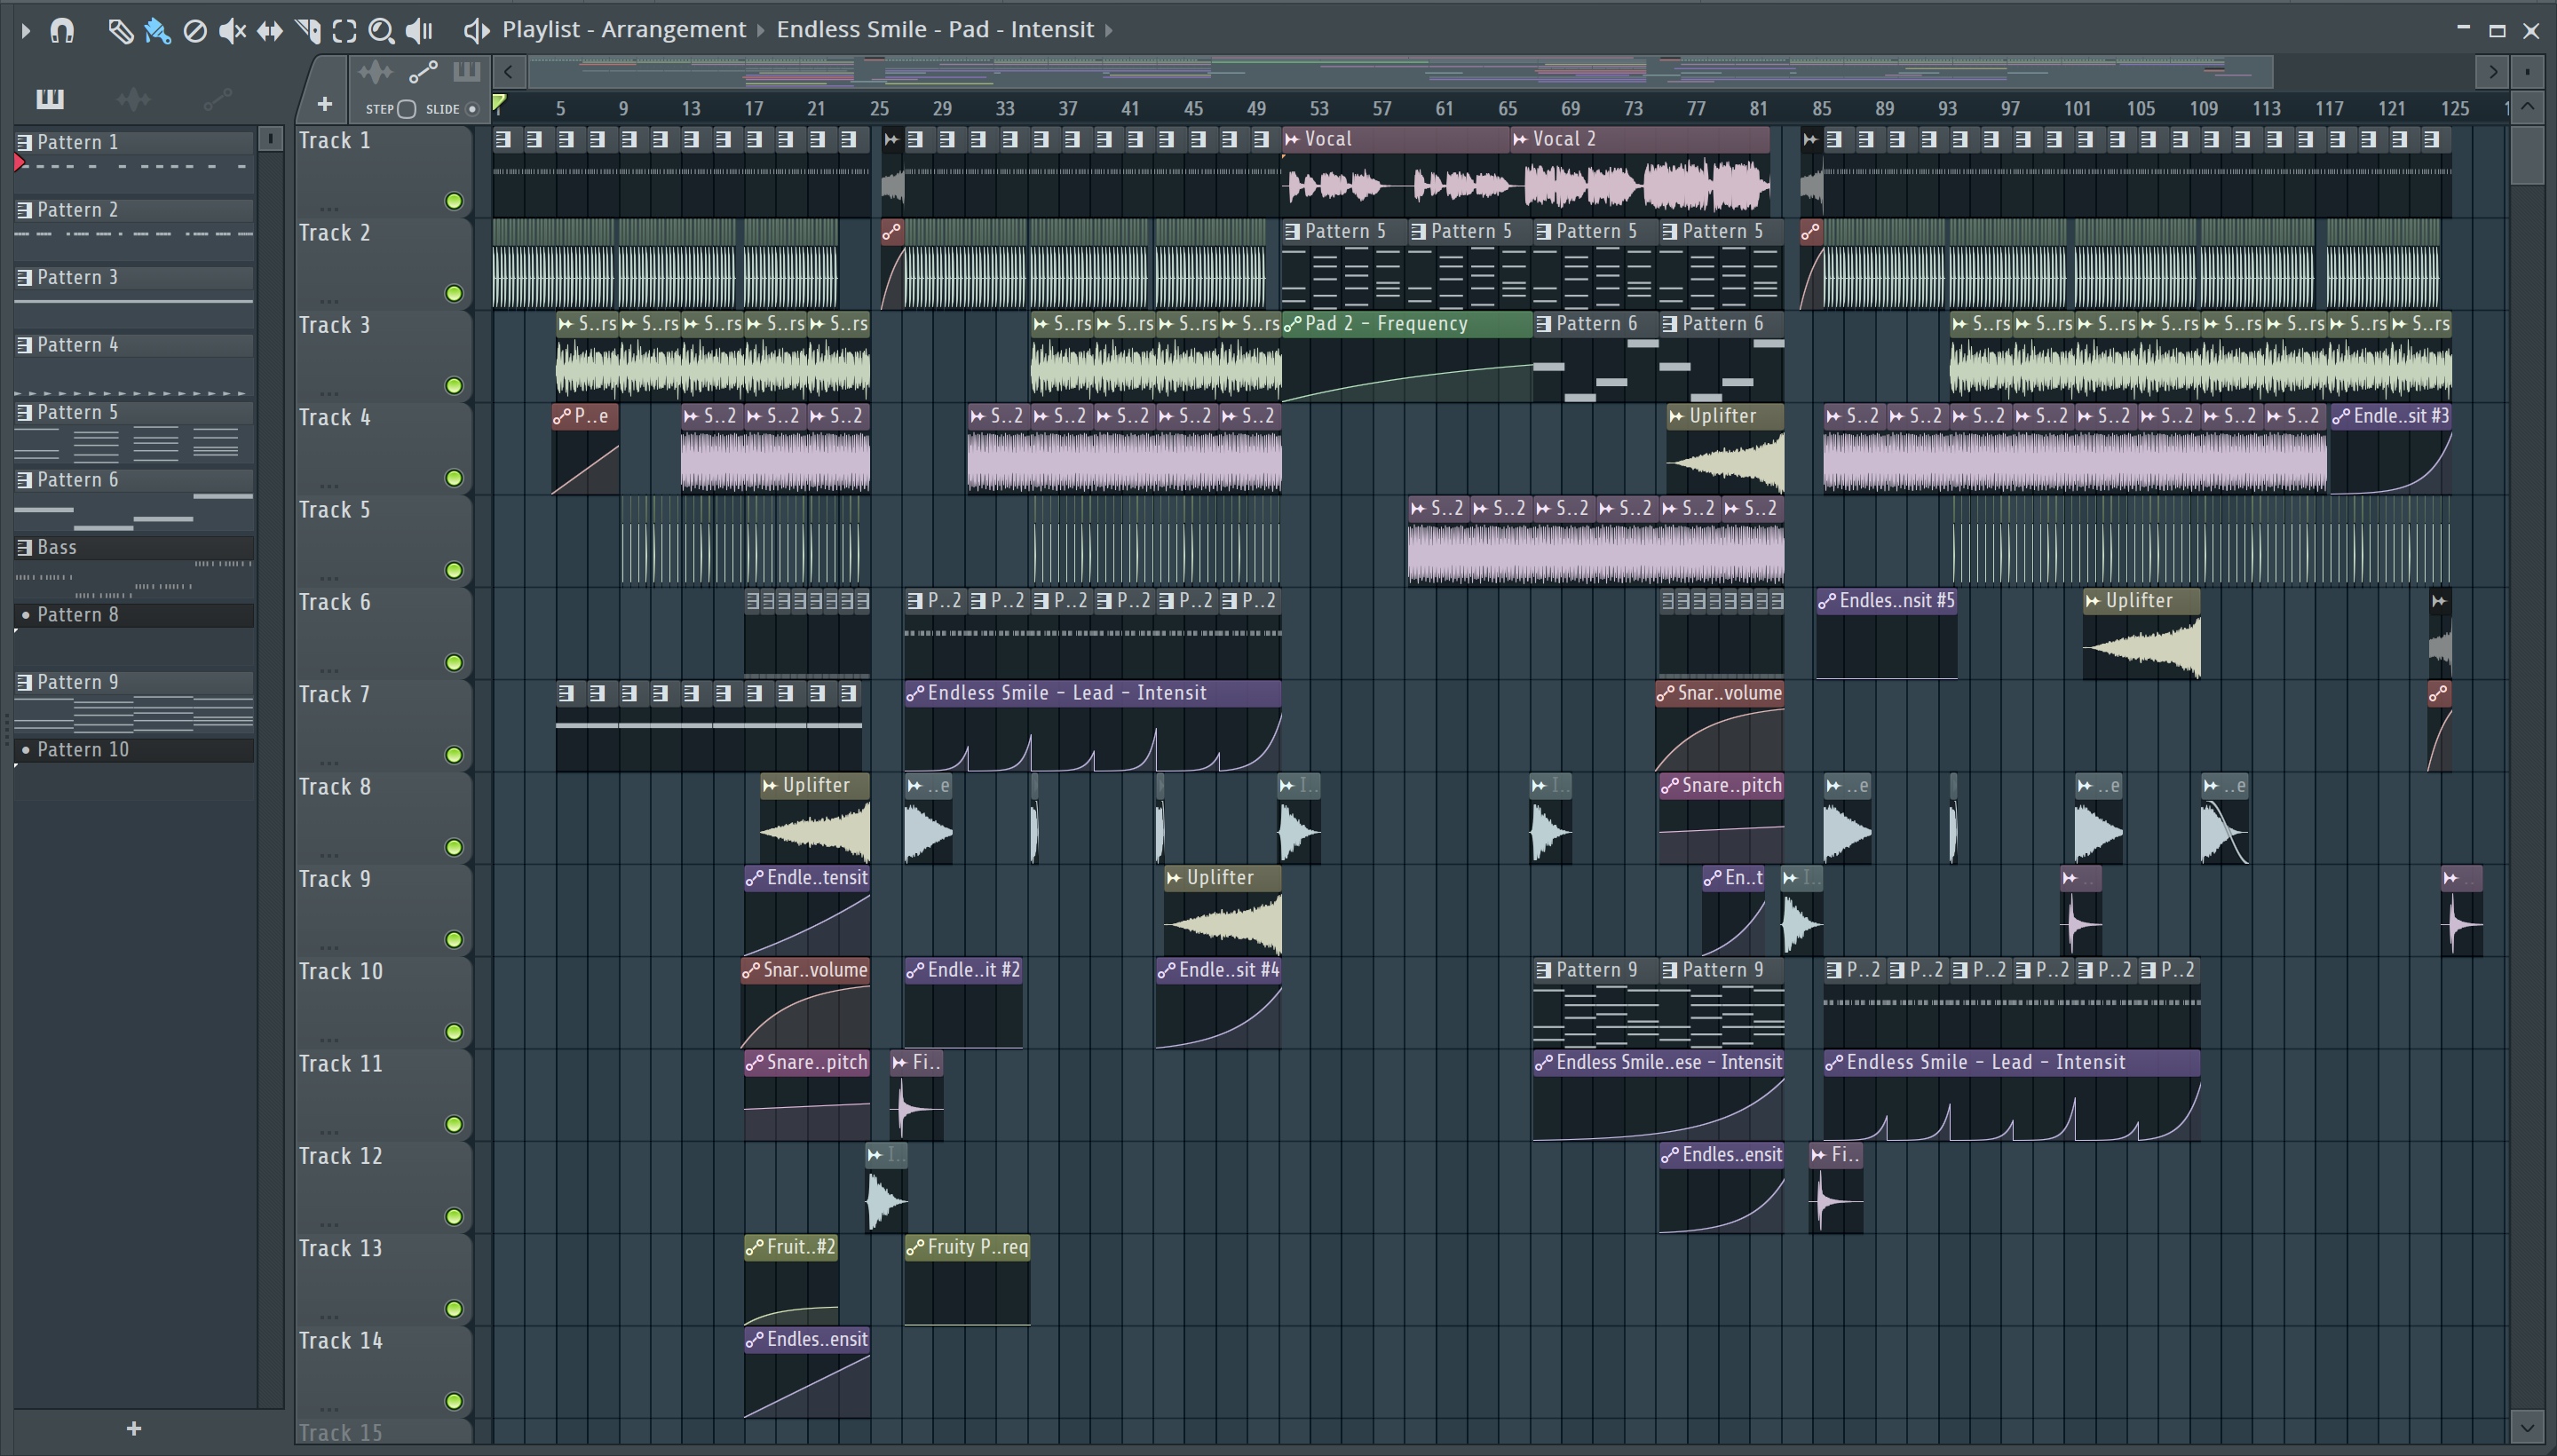2557x1456 pixels.
Task: Mute Track 1 with its green light
Action: [454, 201]
